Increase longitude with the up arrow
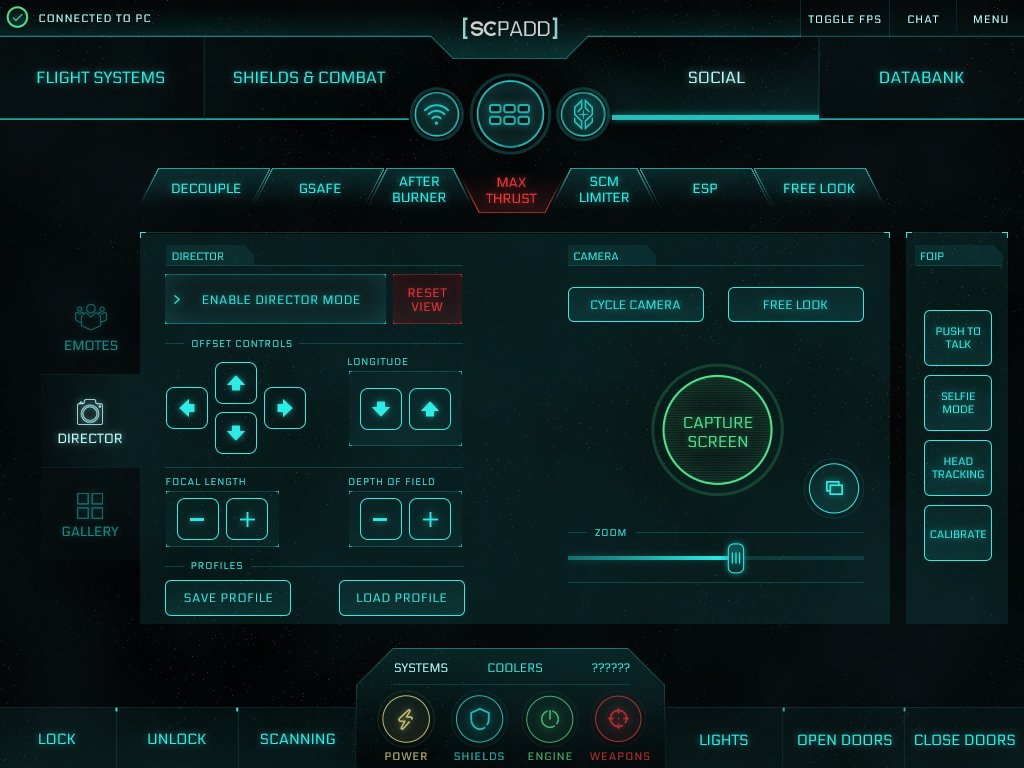 (x=430, y=409)
